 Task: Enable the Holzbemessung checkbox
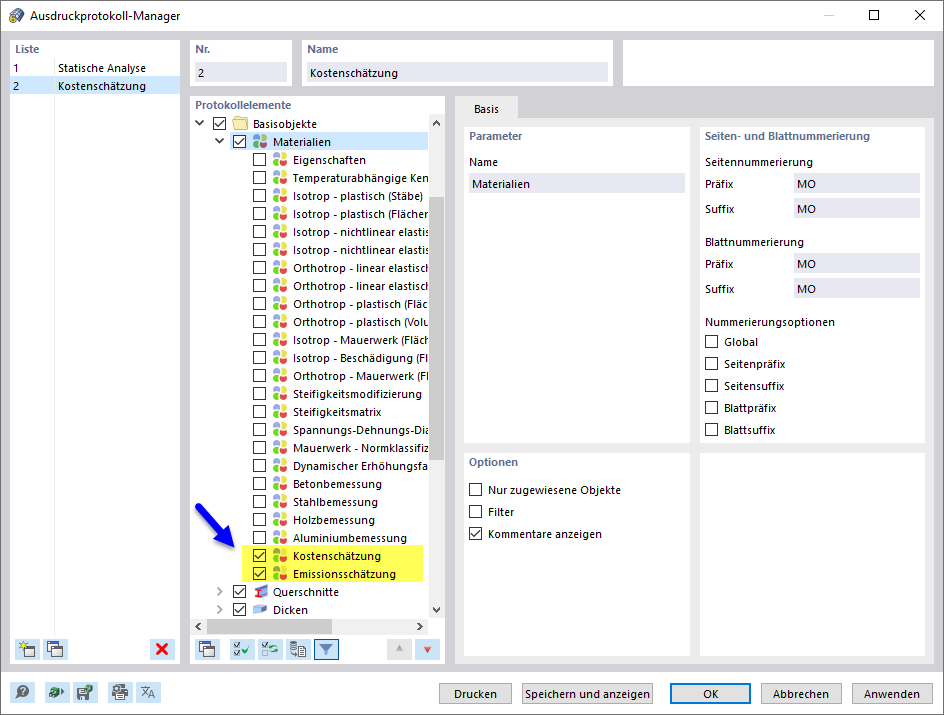pyautogui.click(x=259, y=519)
